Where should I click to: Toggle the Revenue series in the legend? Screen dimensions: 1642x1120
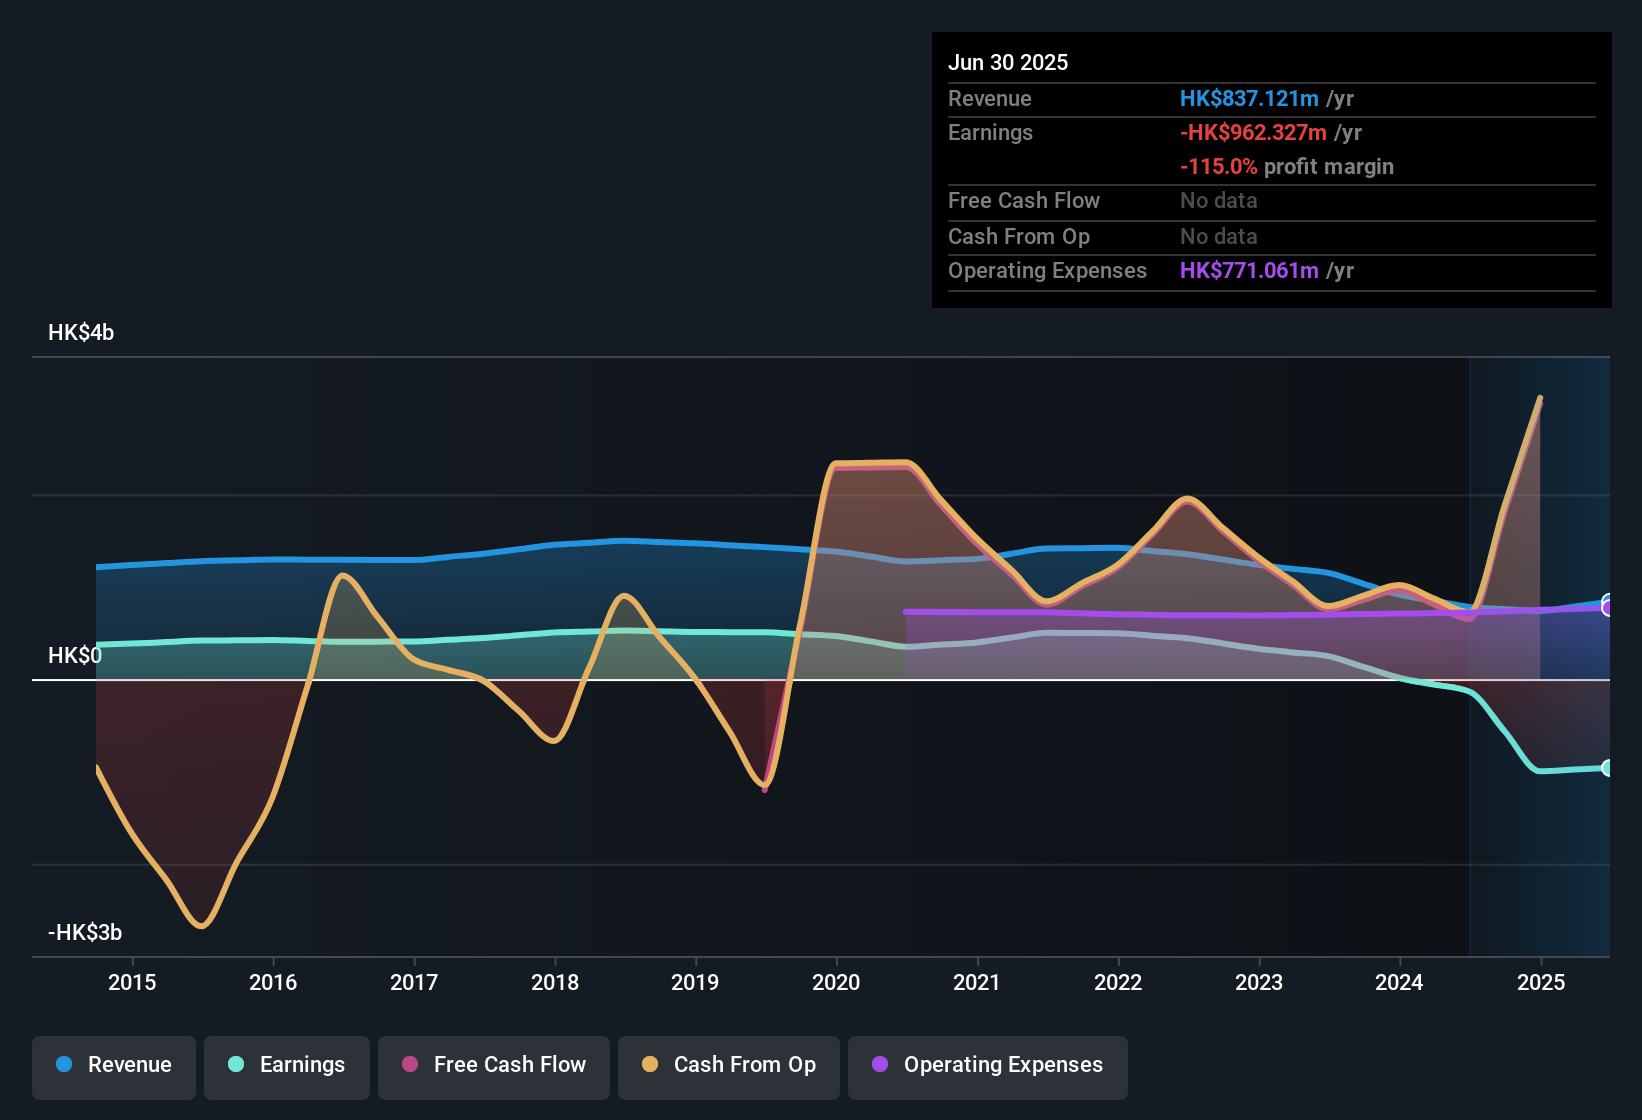(114, 1068)
